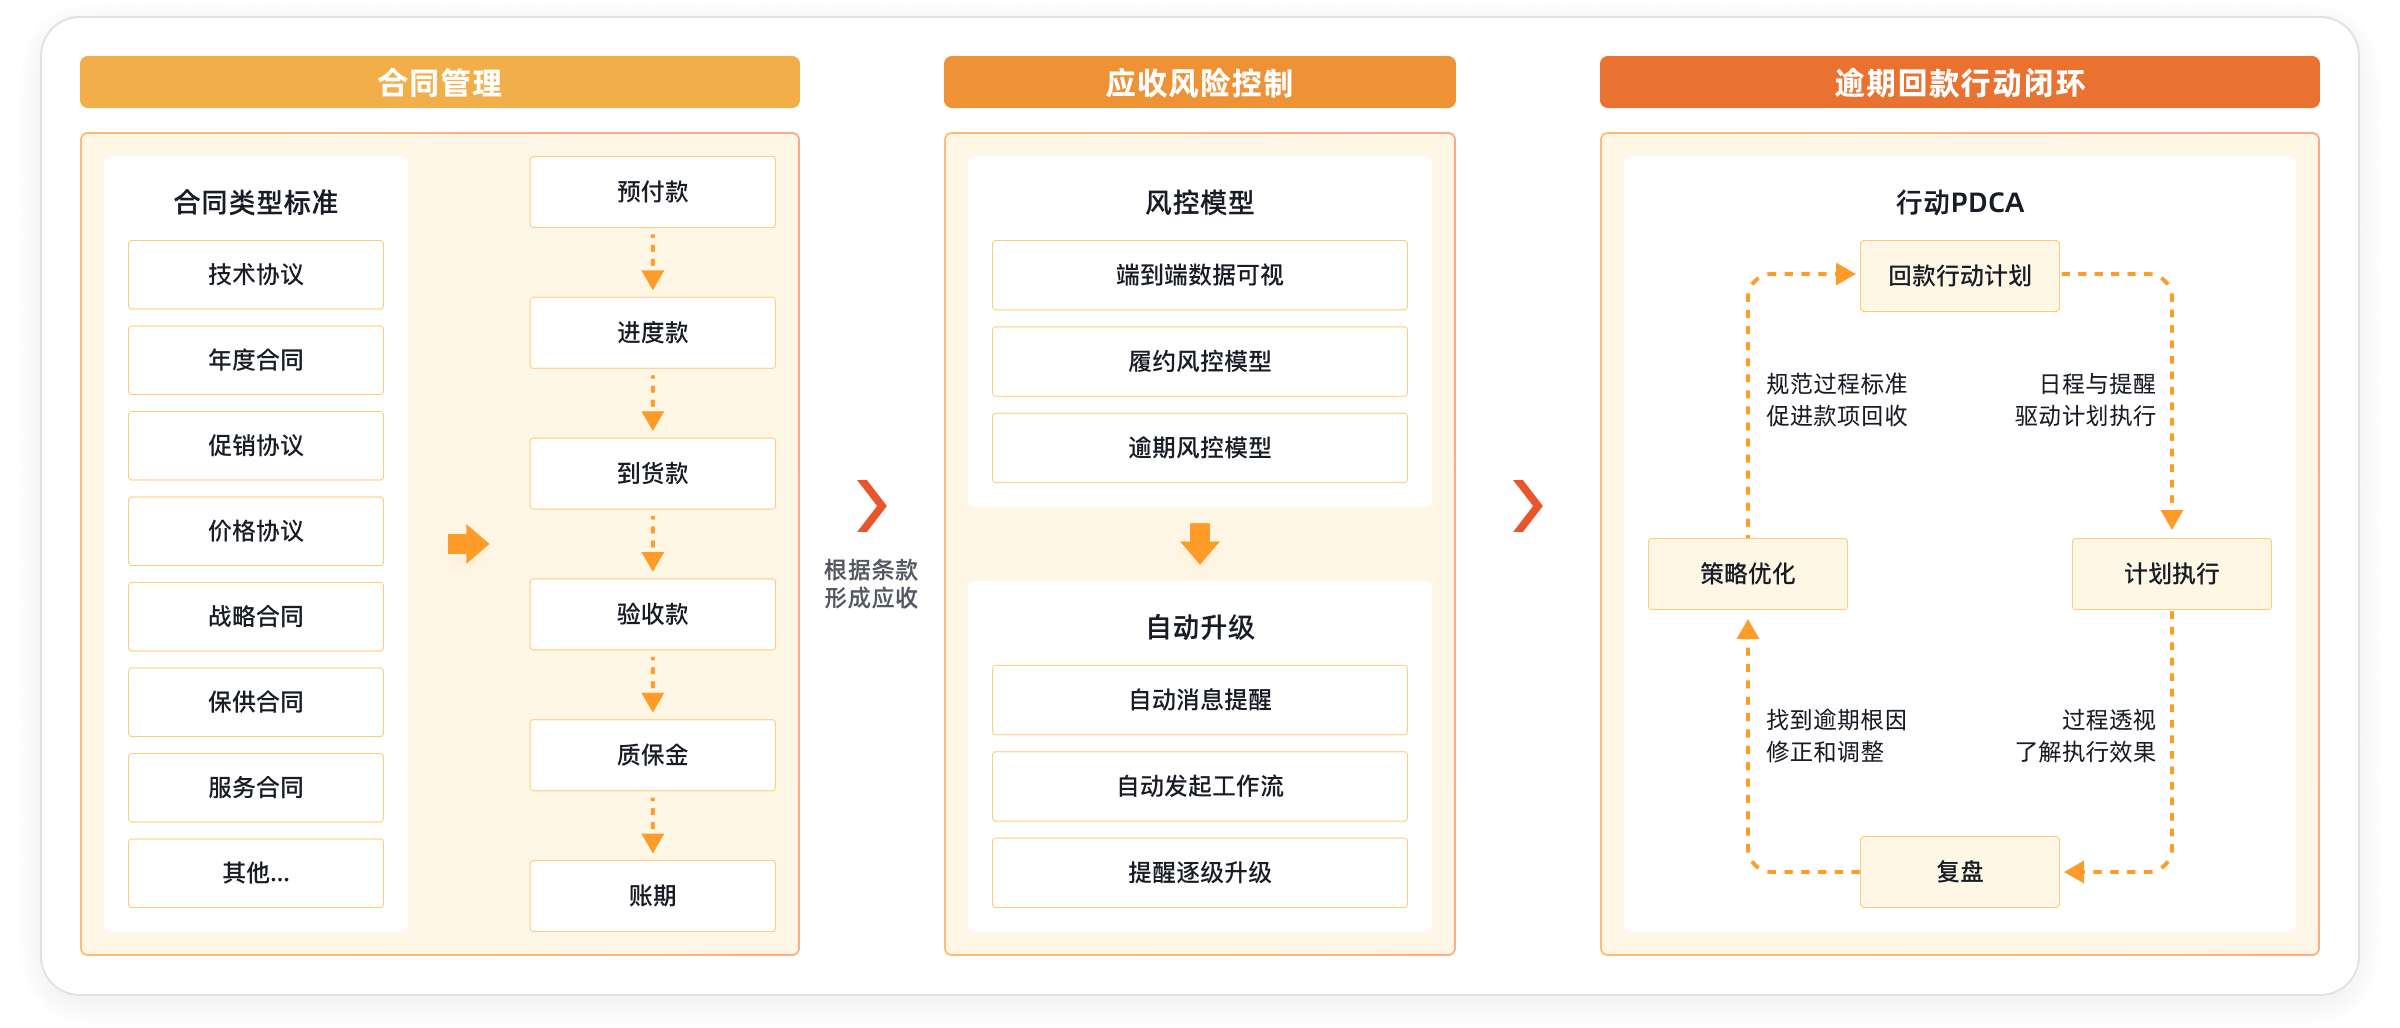Click the arrowhead pointing into 回款行动计划
This screenshot has width=2400, height=1028.
(1845, 274)
